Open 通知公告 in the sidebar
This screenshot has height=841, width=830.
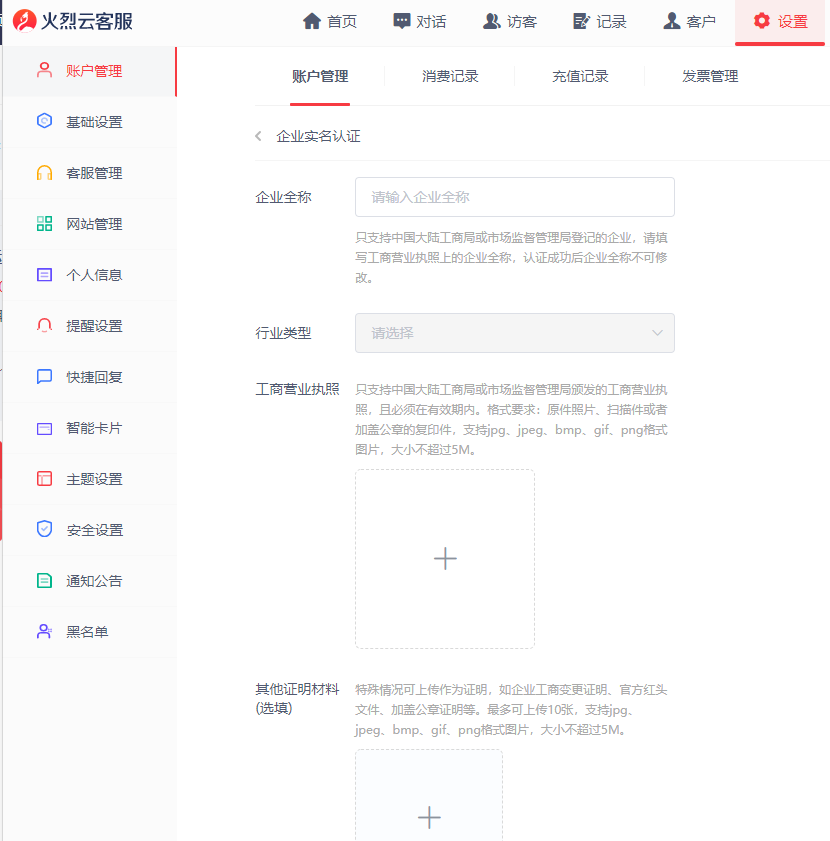coord(90,580)
